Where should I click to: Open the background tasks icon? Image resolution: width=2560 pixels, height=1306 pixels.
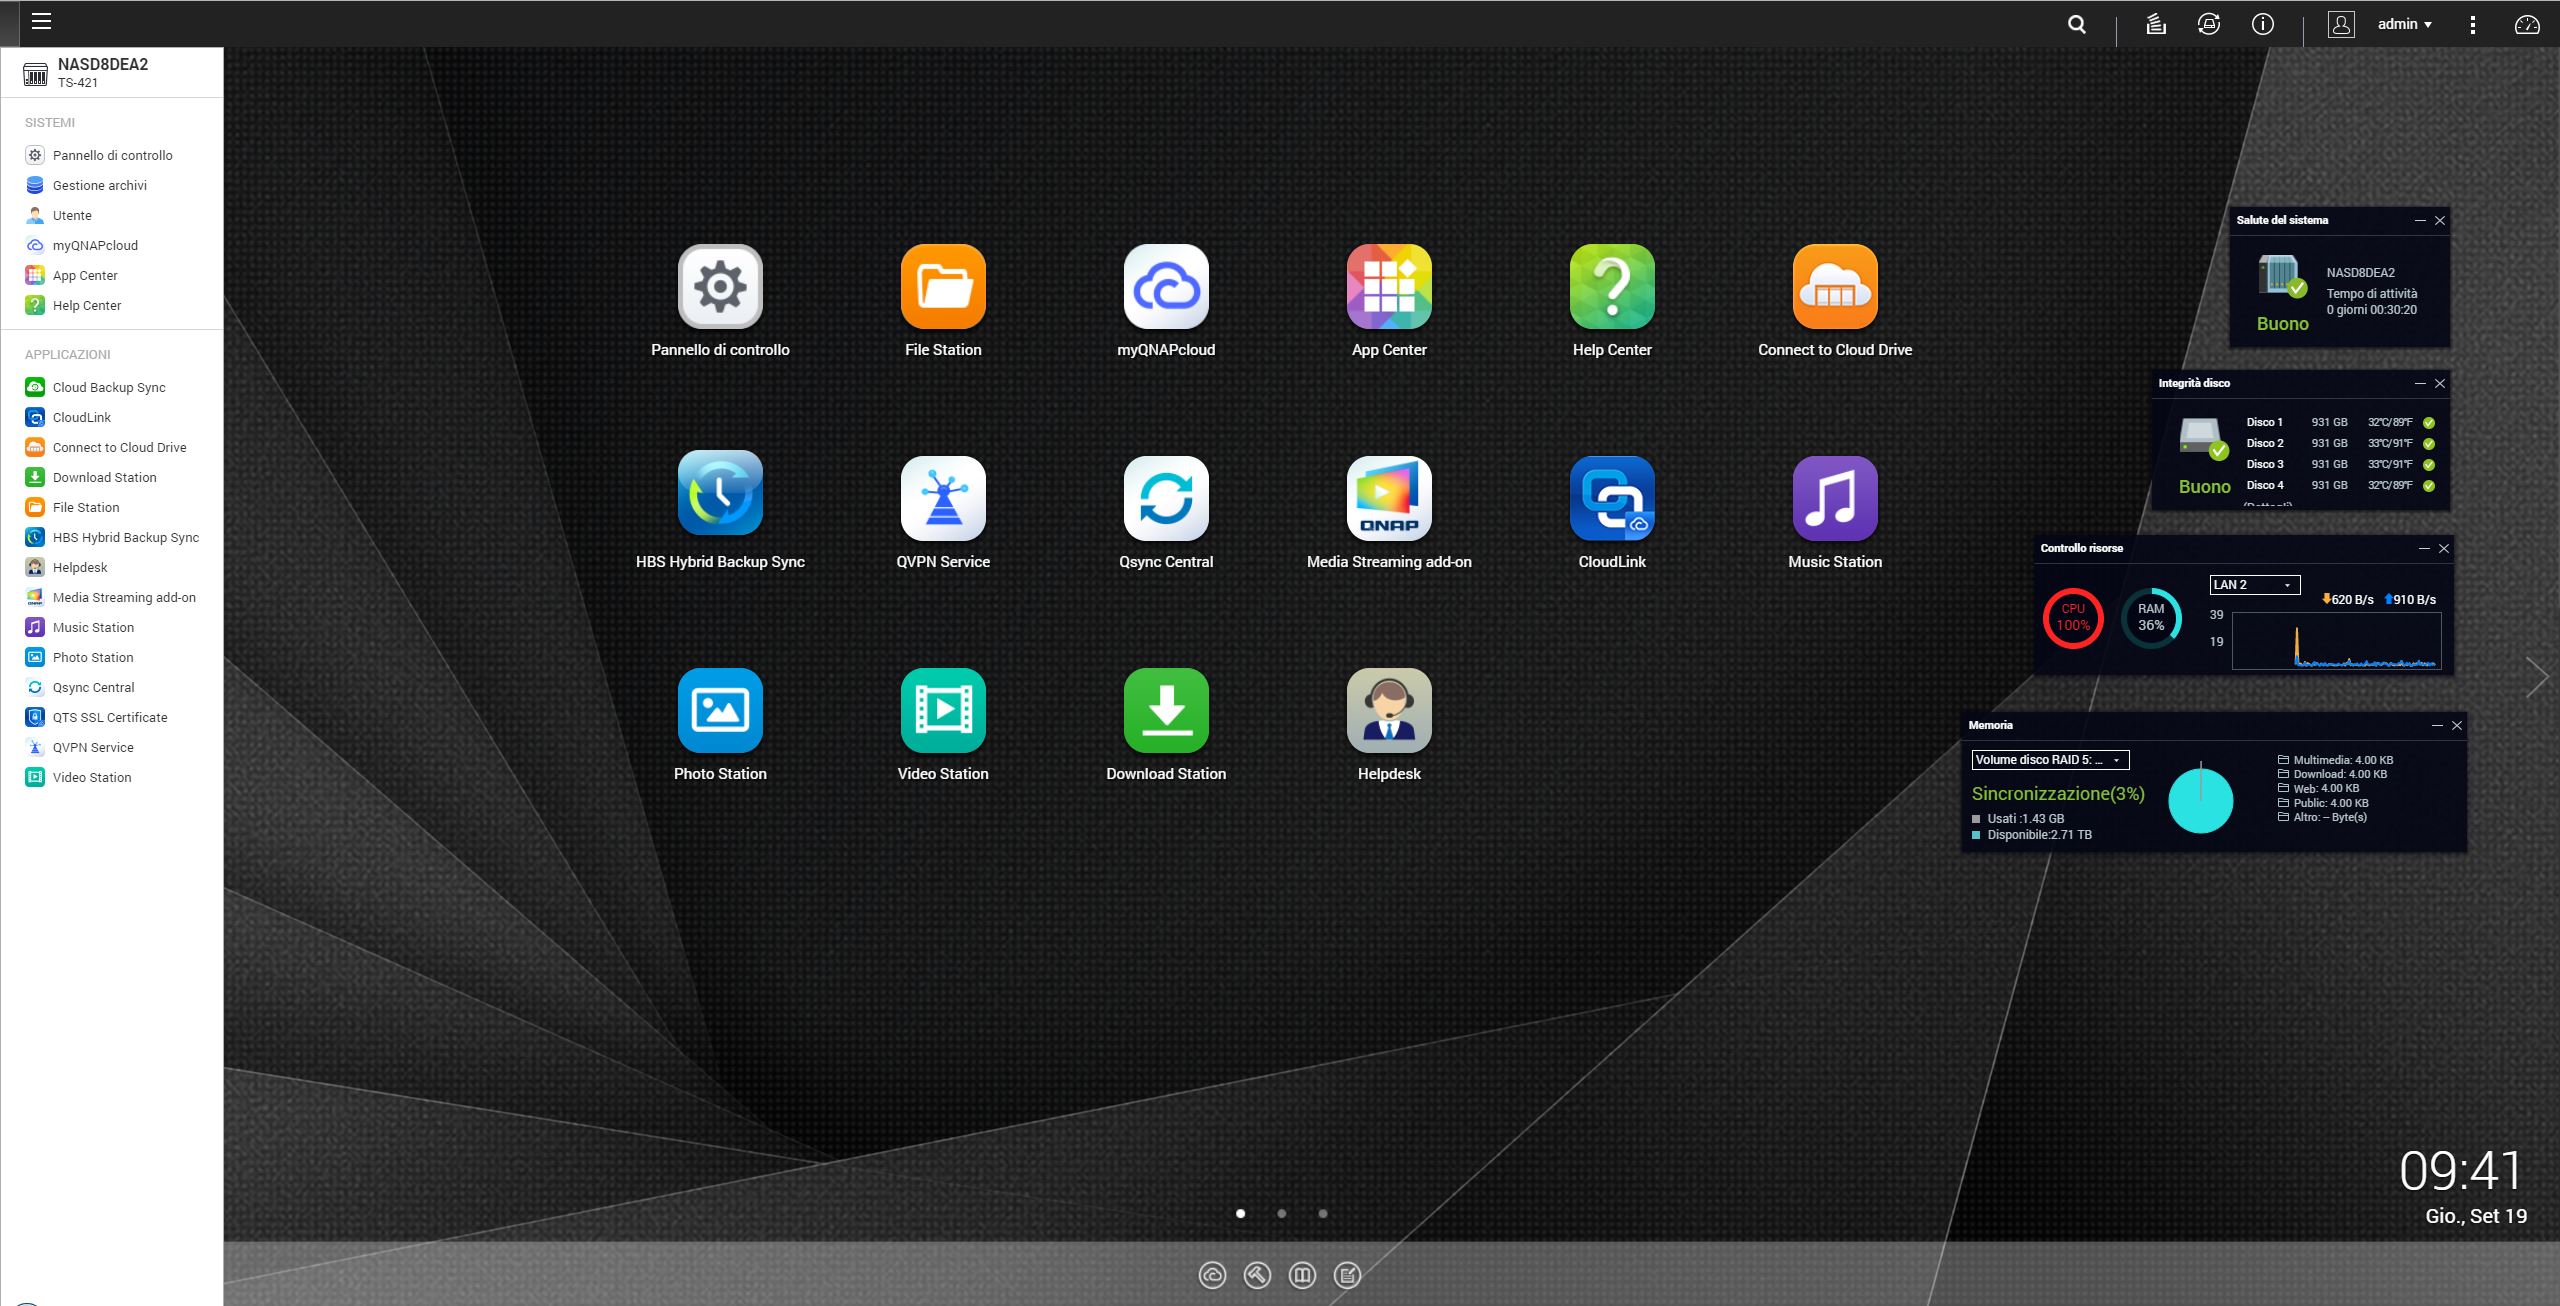click(x=2156, y=25)
